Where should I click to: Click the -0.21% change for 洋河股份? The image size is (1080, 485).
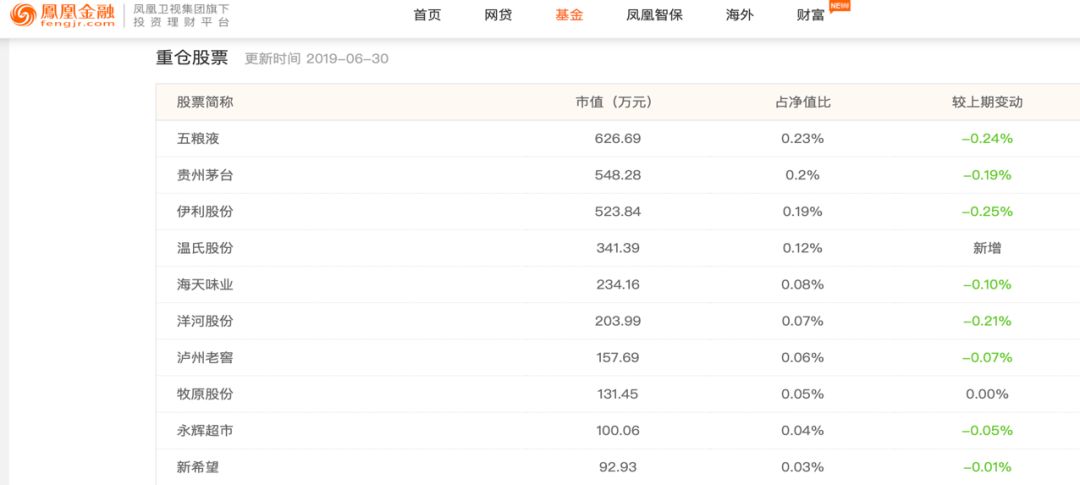(x=987, y=321)
